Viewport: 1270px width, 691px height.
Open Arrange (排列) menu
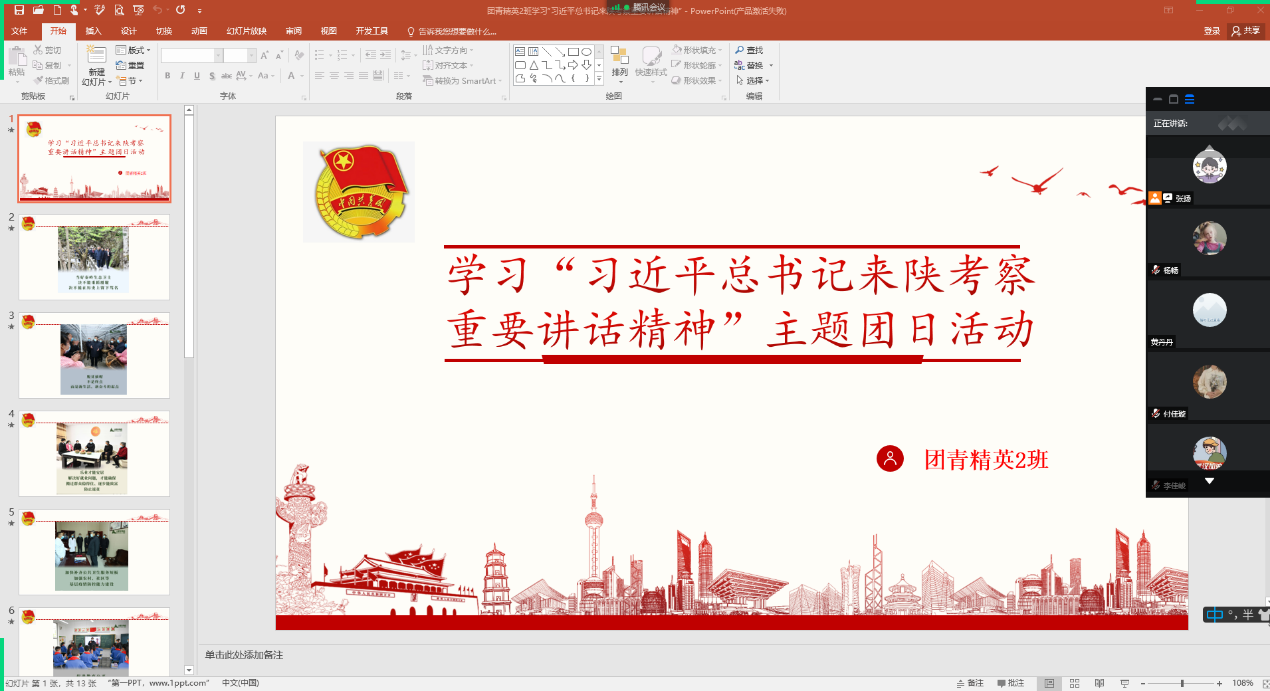[x=620, y=62]
